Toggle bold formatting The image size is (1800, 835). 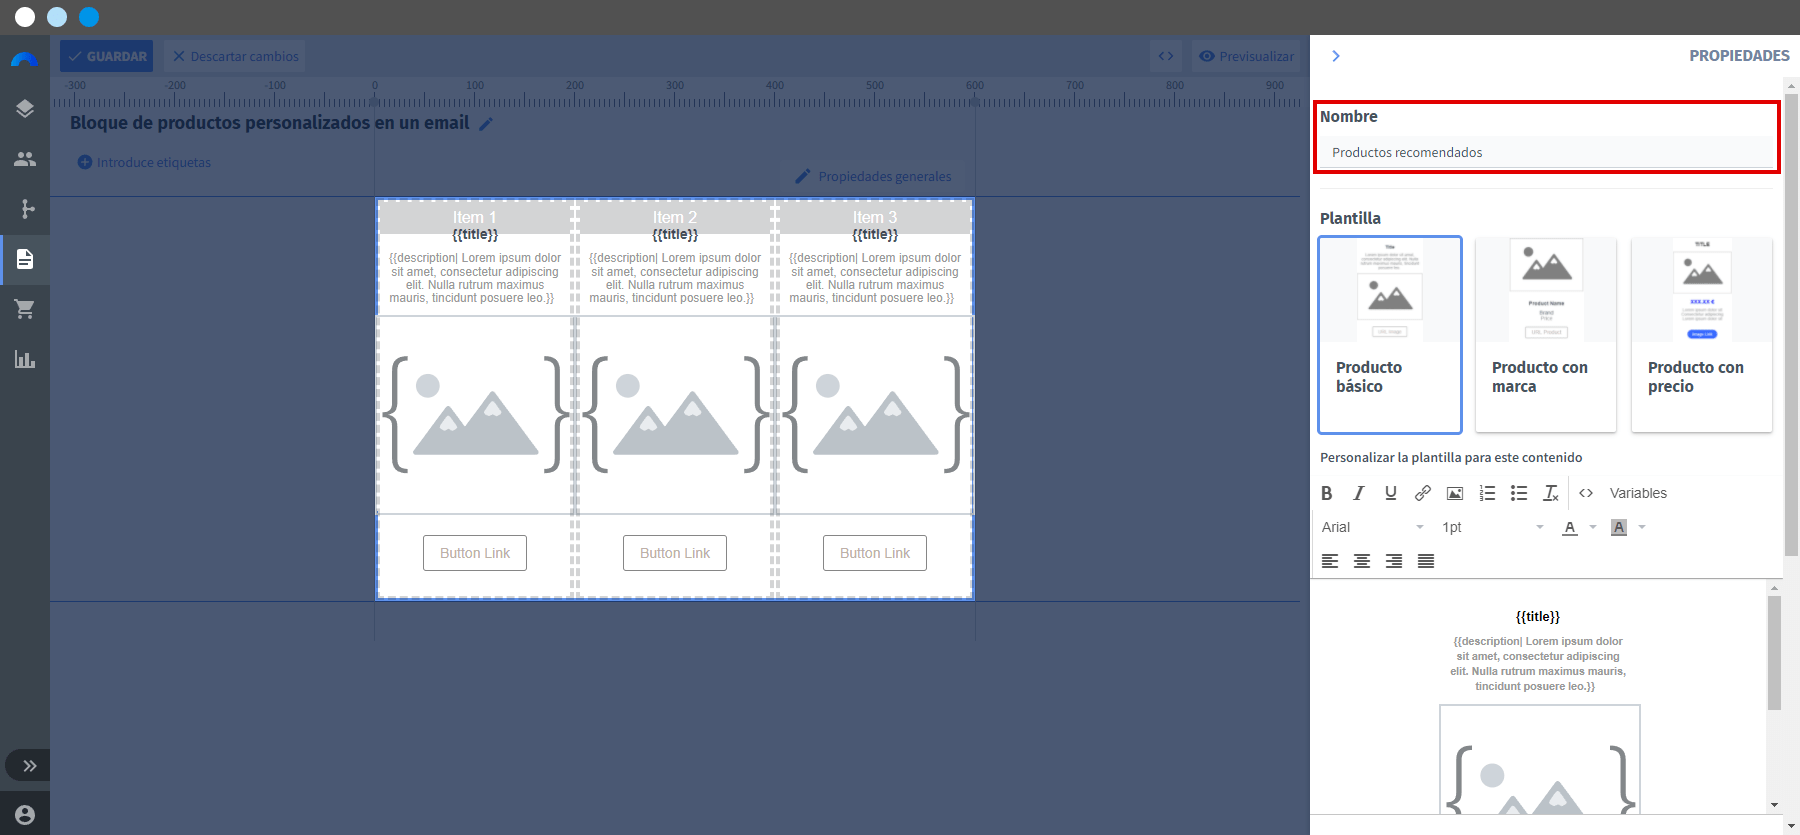pyautogui.click(x=1327, y=493)
